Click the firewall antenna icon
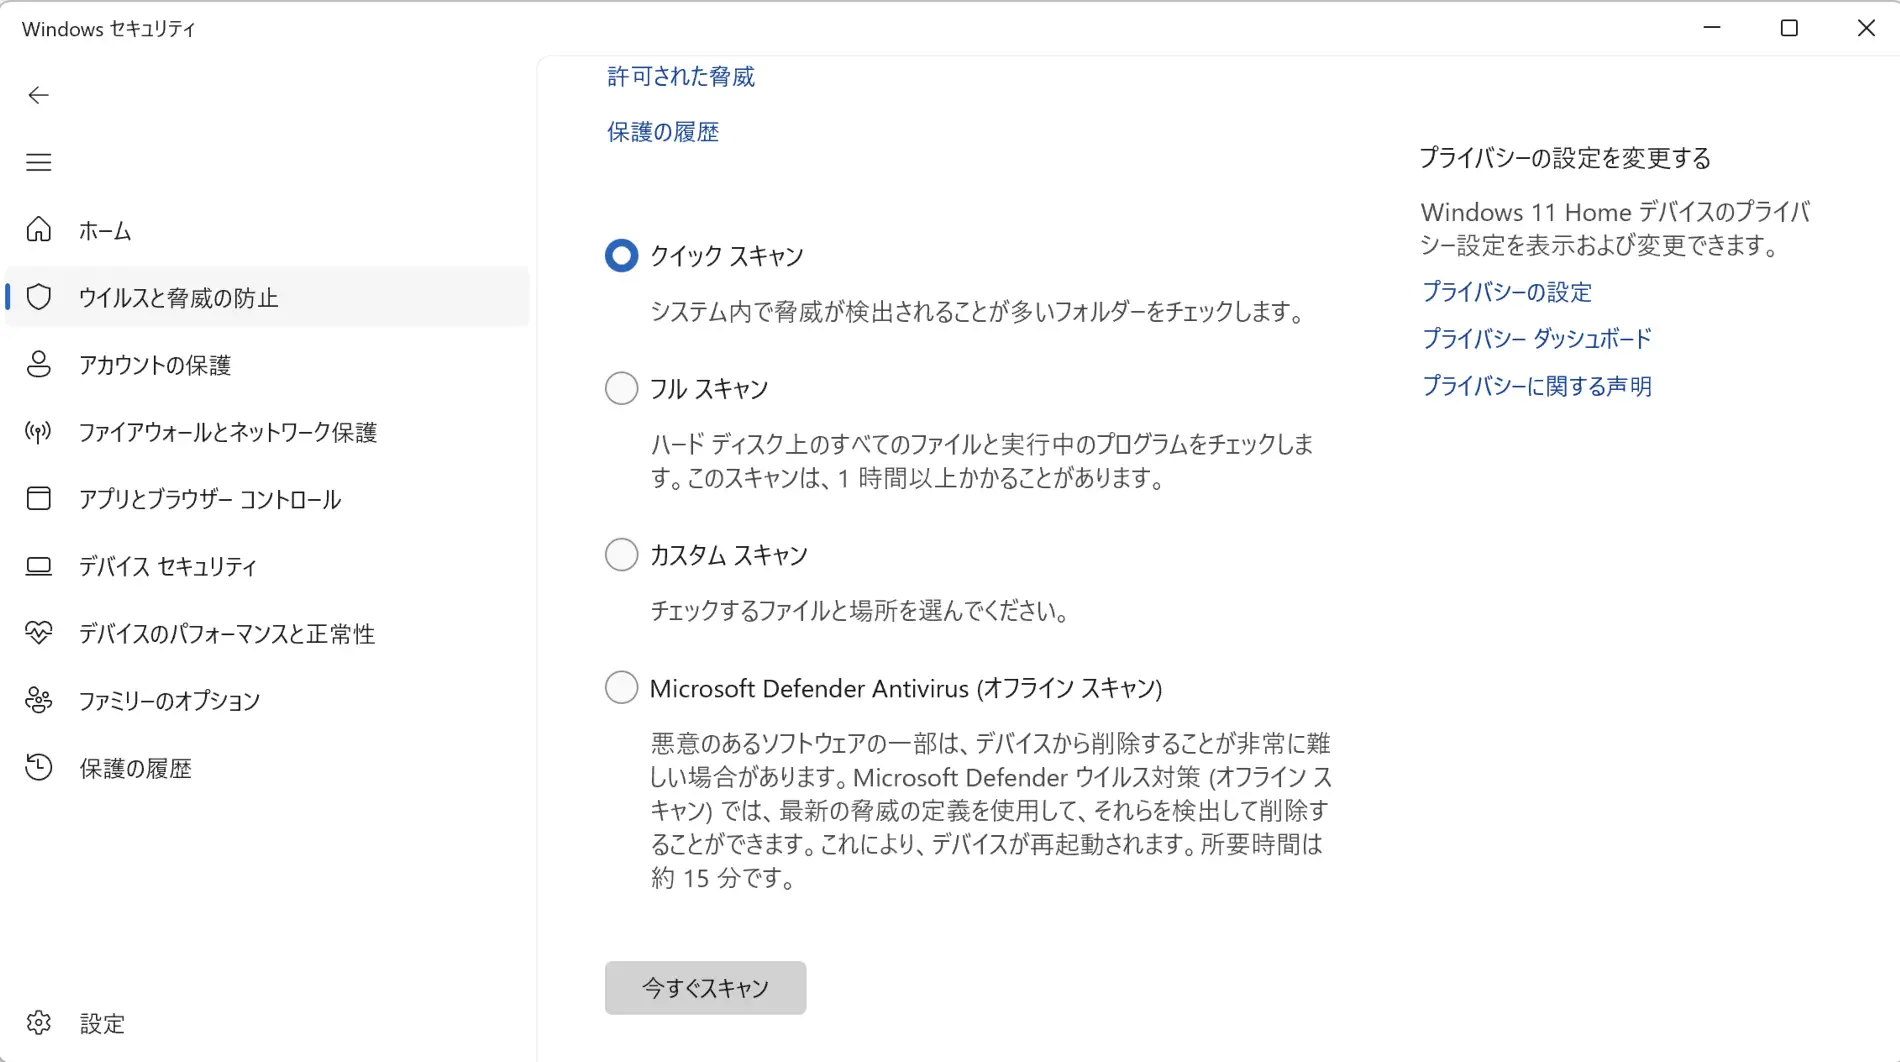 (x=38, y=432)
